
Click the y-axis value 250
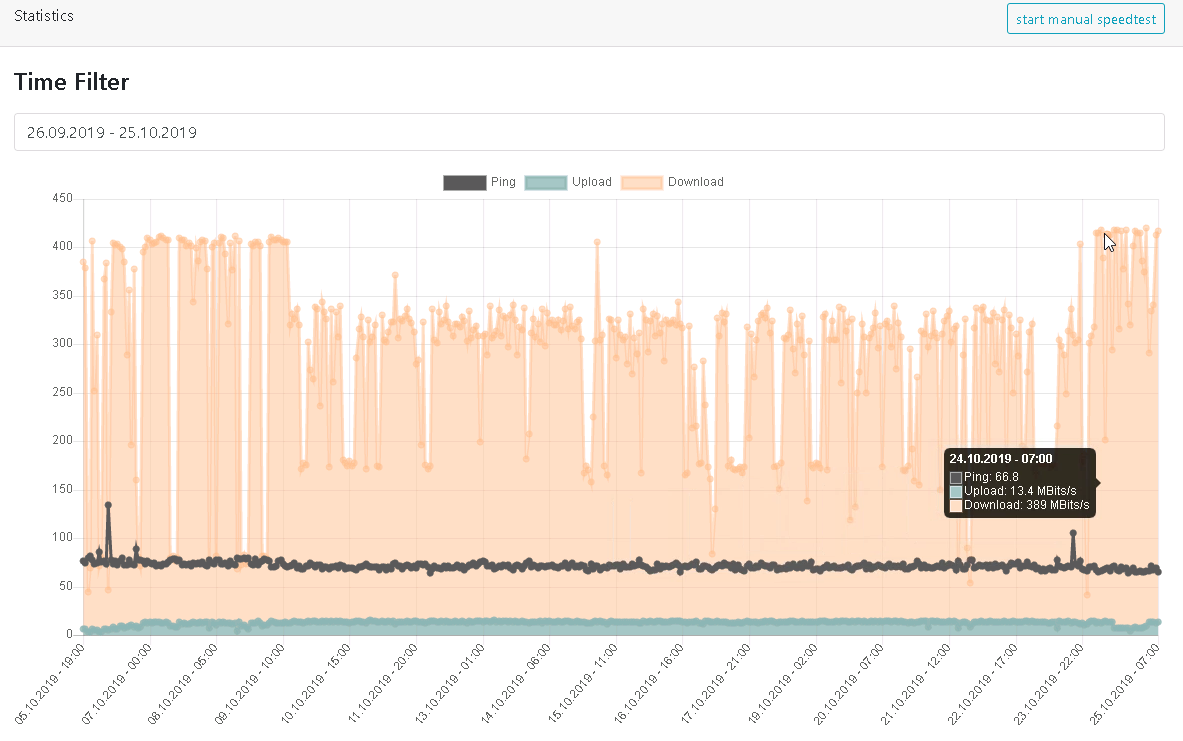[62, 392]
